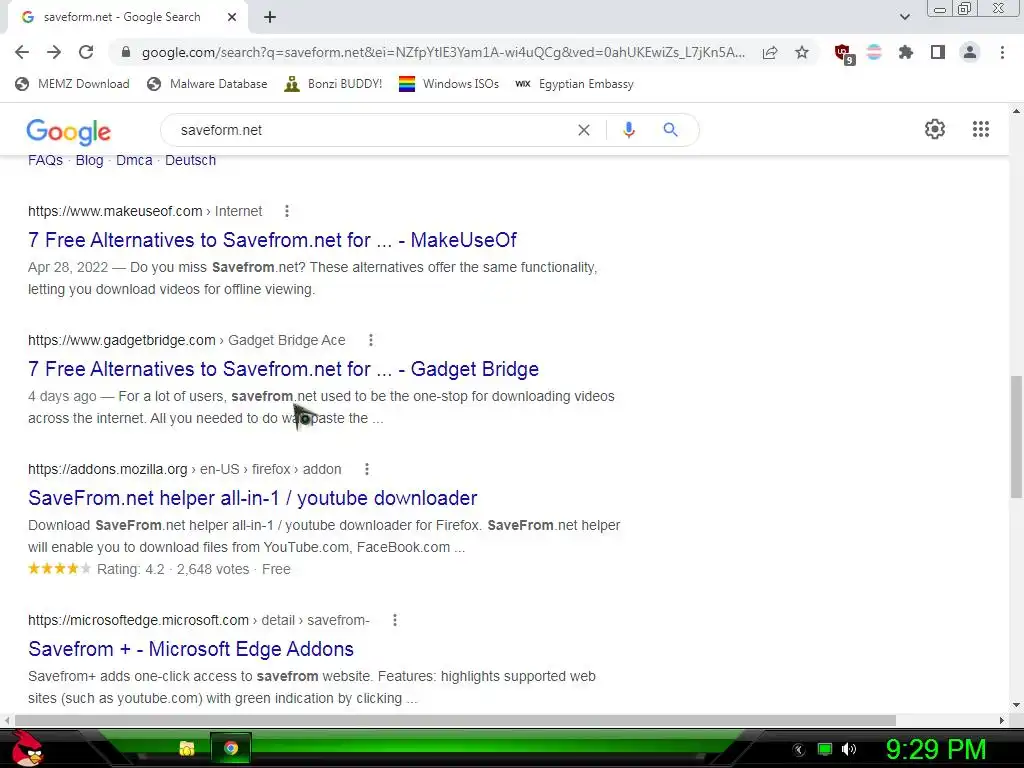Open more options for gadgetbridge.com result

[x=370, y=340]
